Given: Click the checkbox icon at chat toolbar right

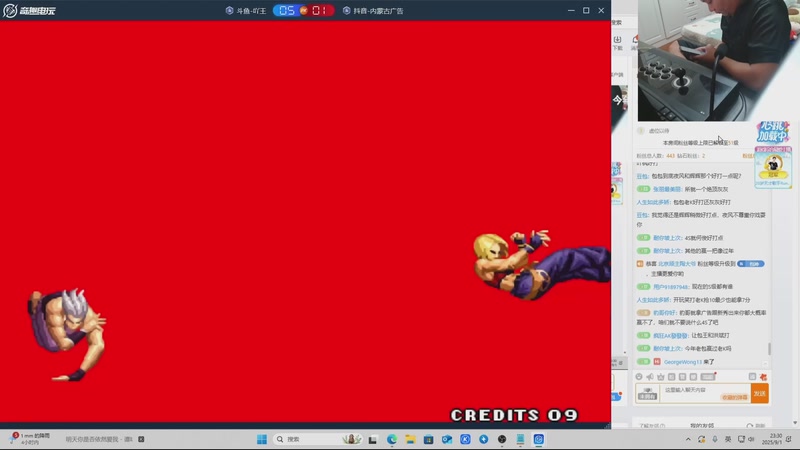Looking at the screenshot, I should [752, 377].
